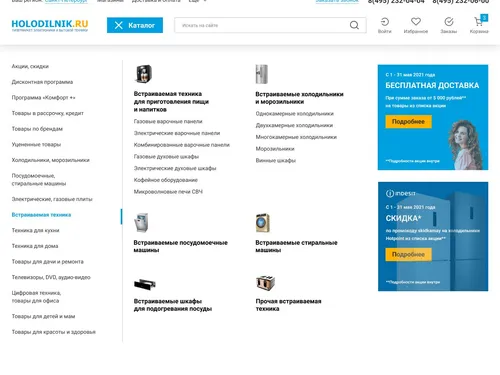Open Двухкамерные холодильники link
The height and width of the screenshot is (375, 500).
[294, 125]
